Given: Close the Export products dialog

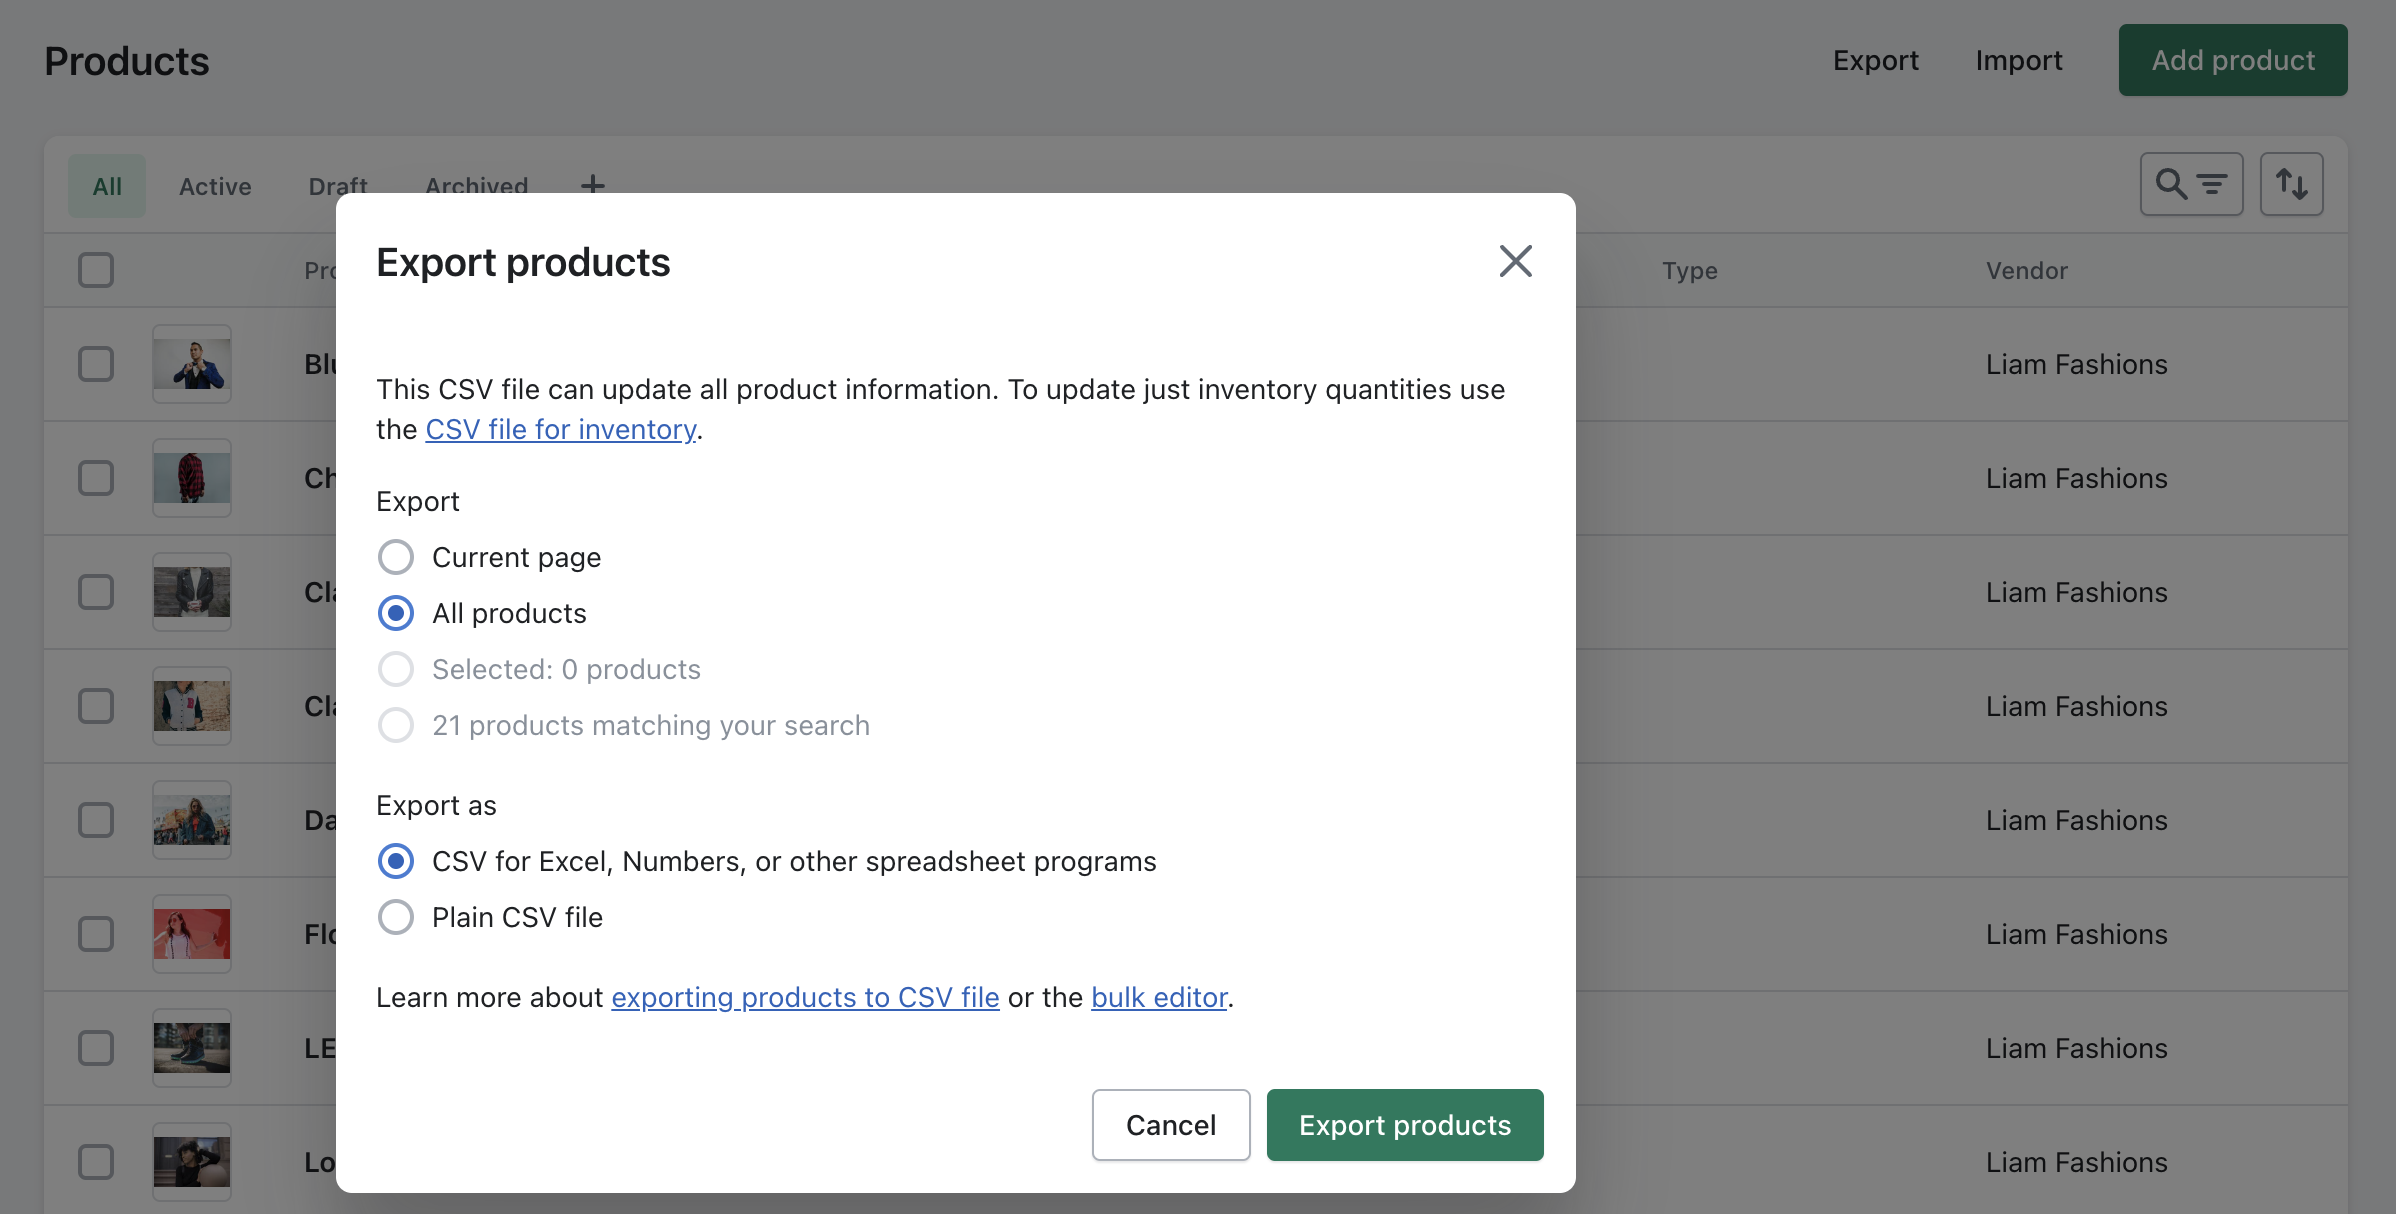Looking at the screenshot, I should (x=1515, y=261).
